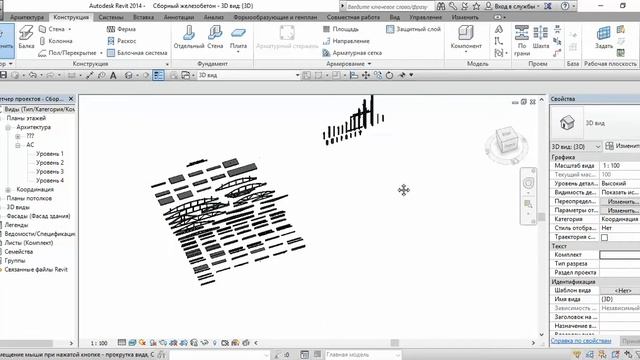Open the Управление ribbon tab
This screenshot has width=640, height=360.
click(425, 18)
